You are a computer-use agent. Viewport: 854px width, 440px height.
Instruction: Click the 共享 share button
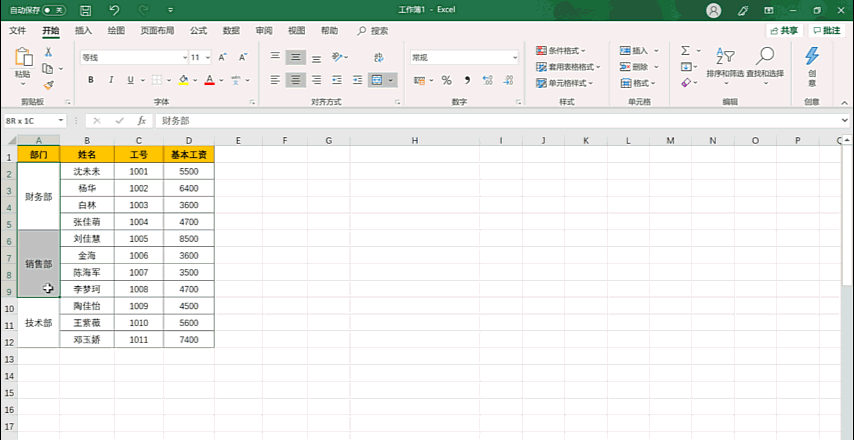pyautogui.click(x=784, y=30)
